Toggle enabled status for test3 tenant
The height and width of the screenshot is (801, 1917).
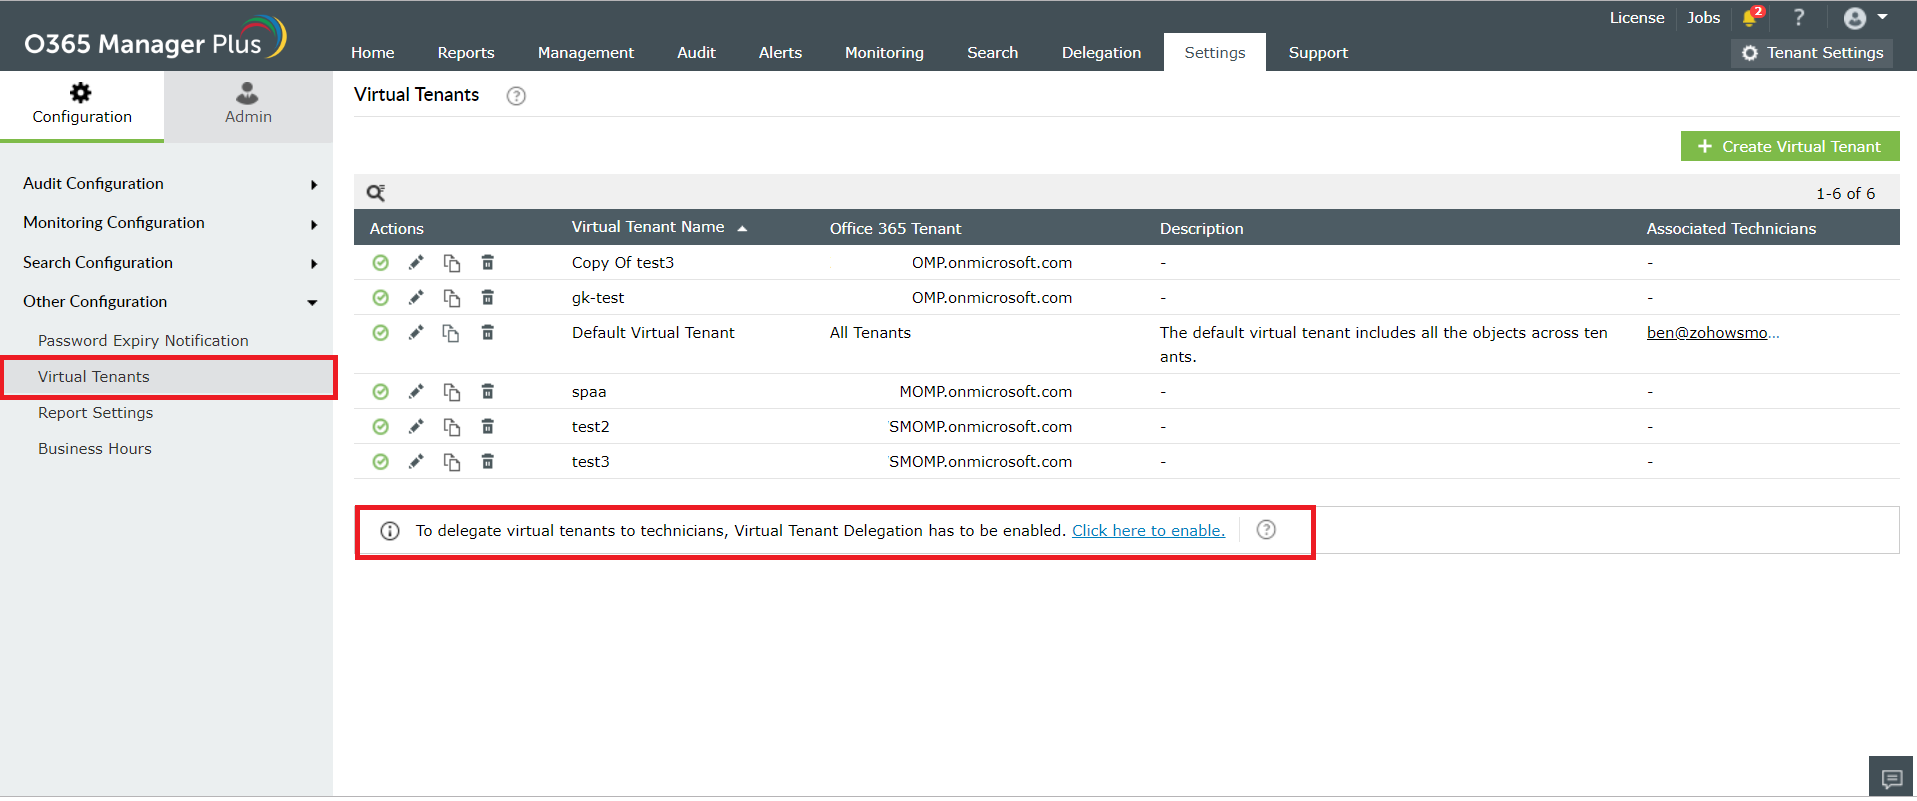pos(380,462)
